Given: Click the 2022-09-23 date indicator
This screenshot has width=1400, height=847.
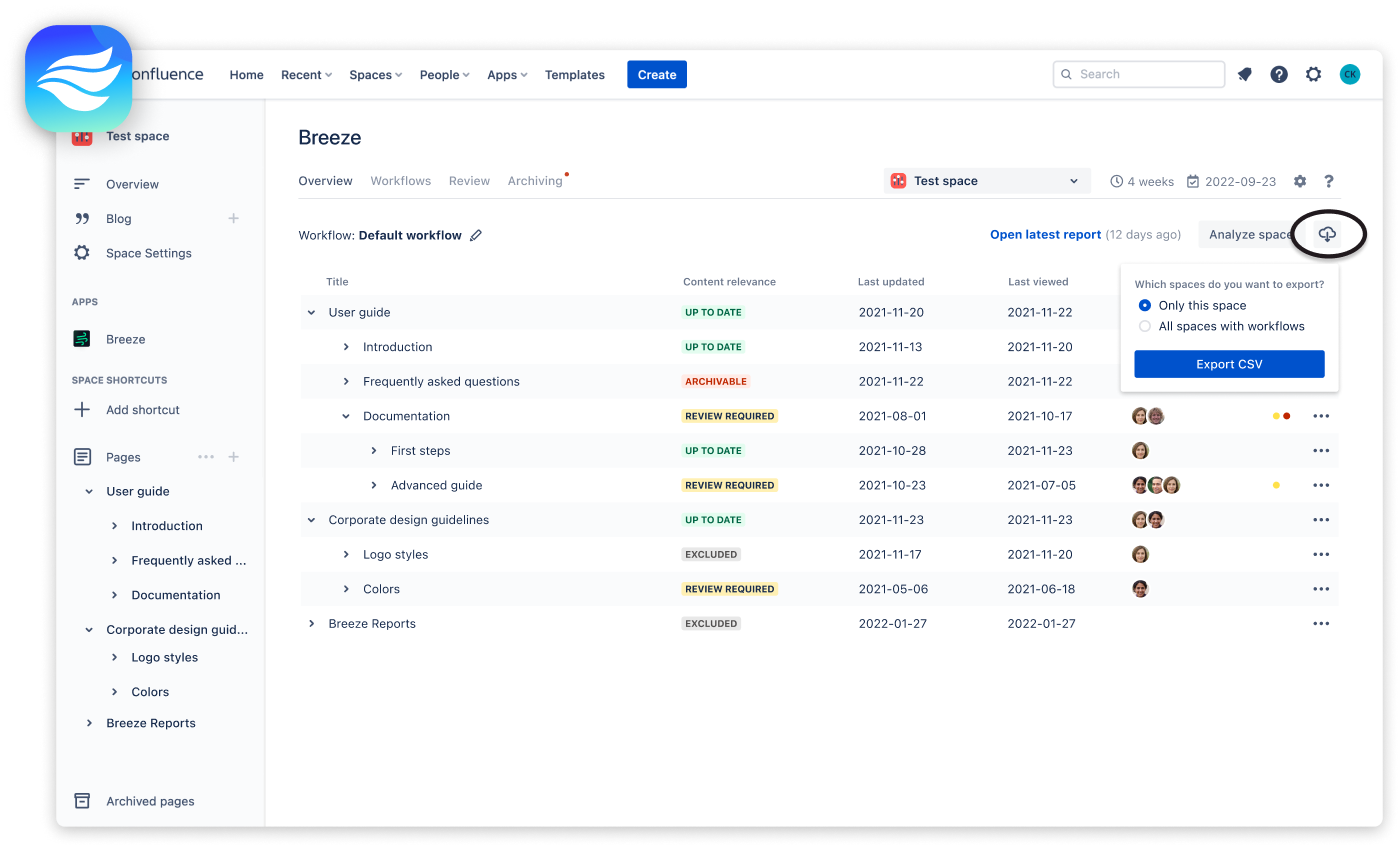Looking at the screenshot, I should pos(1231,181).
